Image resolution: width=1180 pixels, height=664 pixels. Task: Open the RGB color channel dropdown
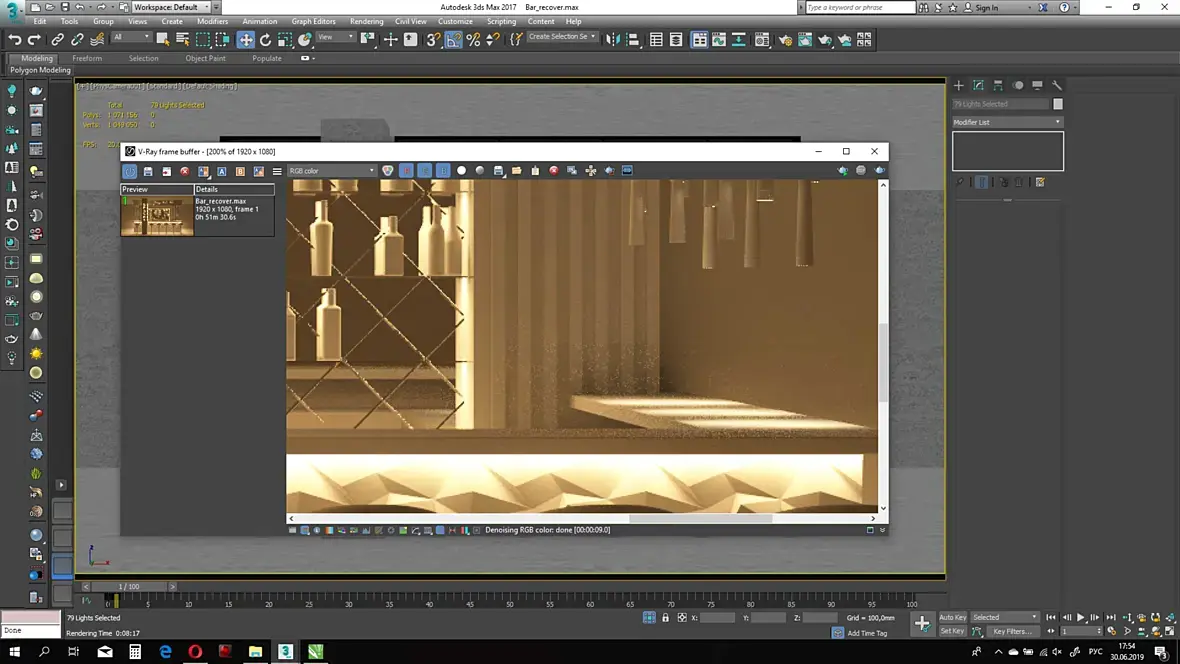click(x=332, y=171)
